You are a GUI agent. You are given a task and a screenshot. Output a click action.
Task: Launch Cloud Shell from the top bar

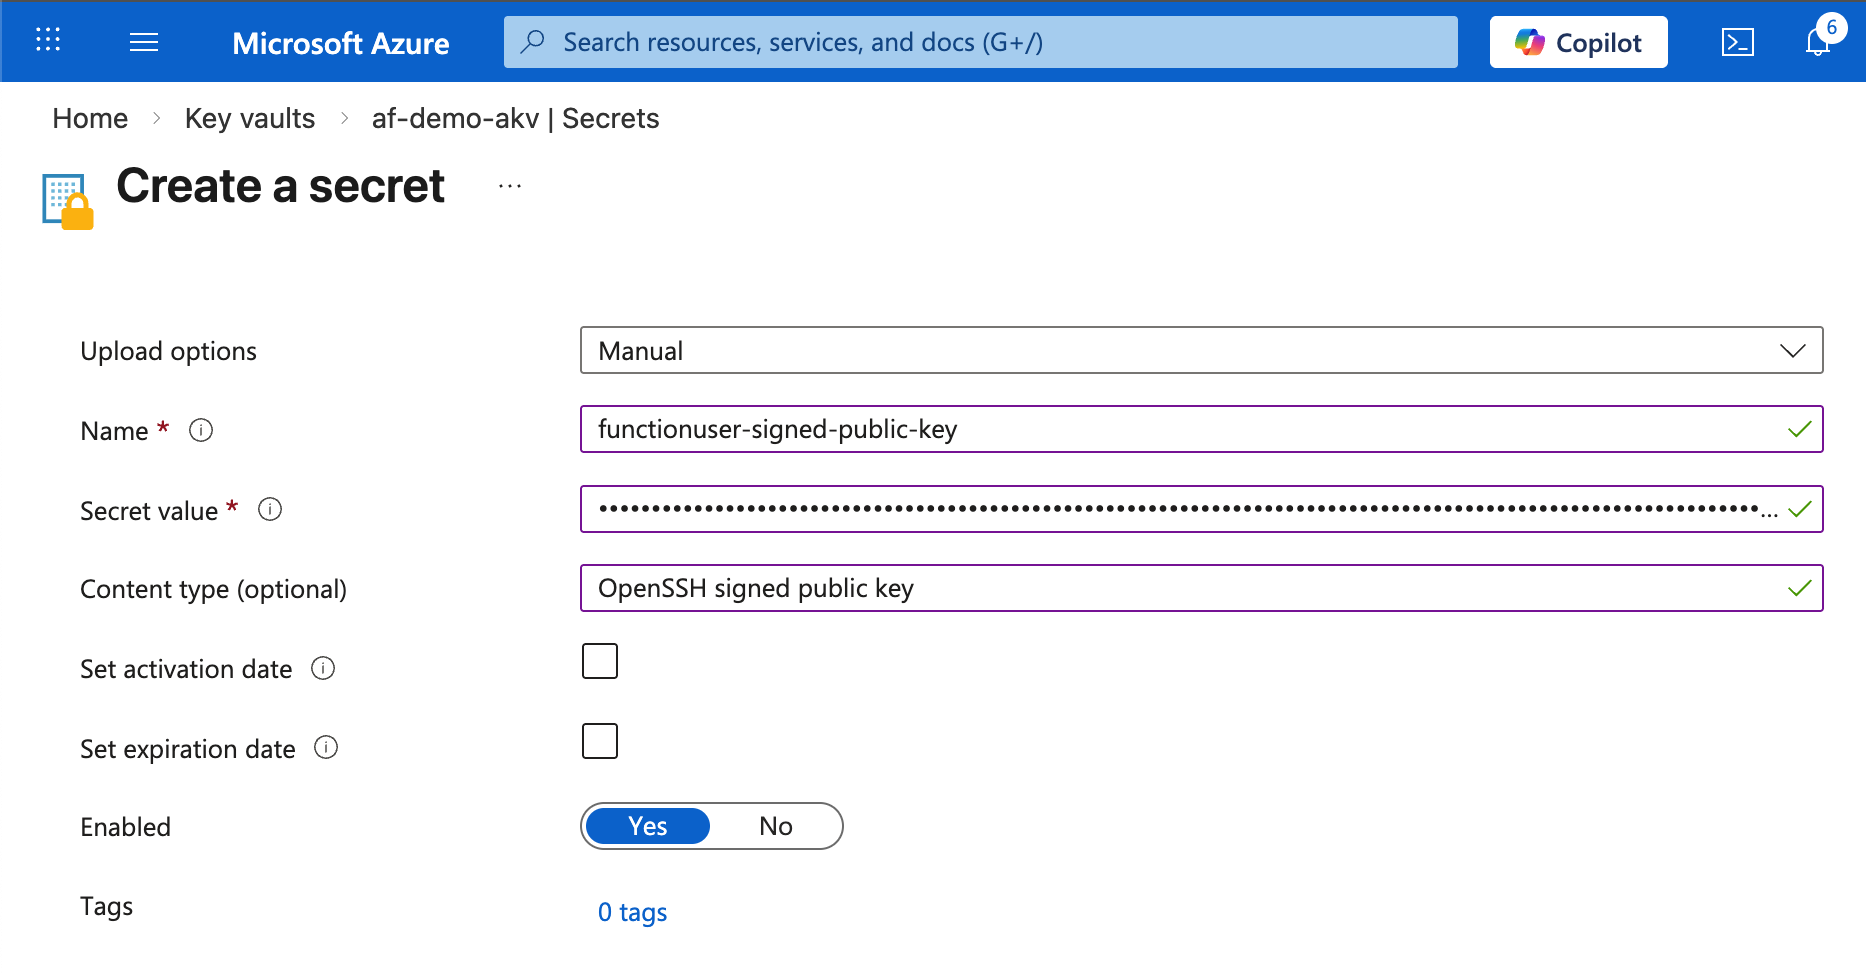1737,42
